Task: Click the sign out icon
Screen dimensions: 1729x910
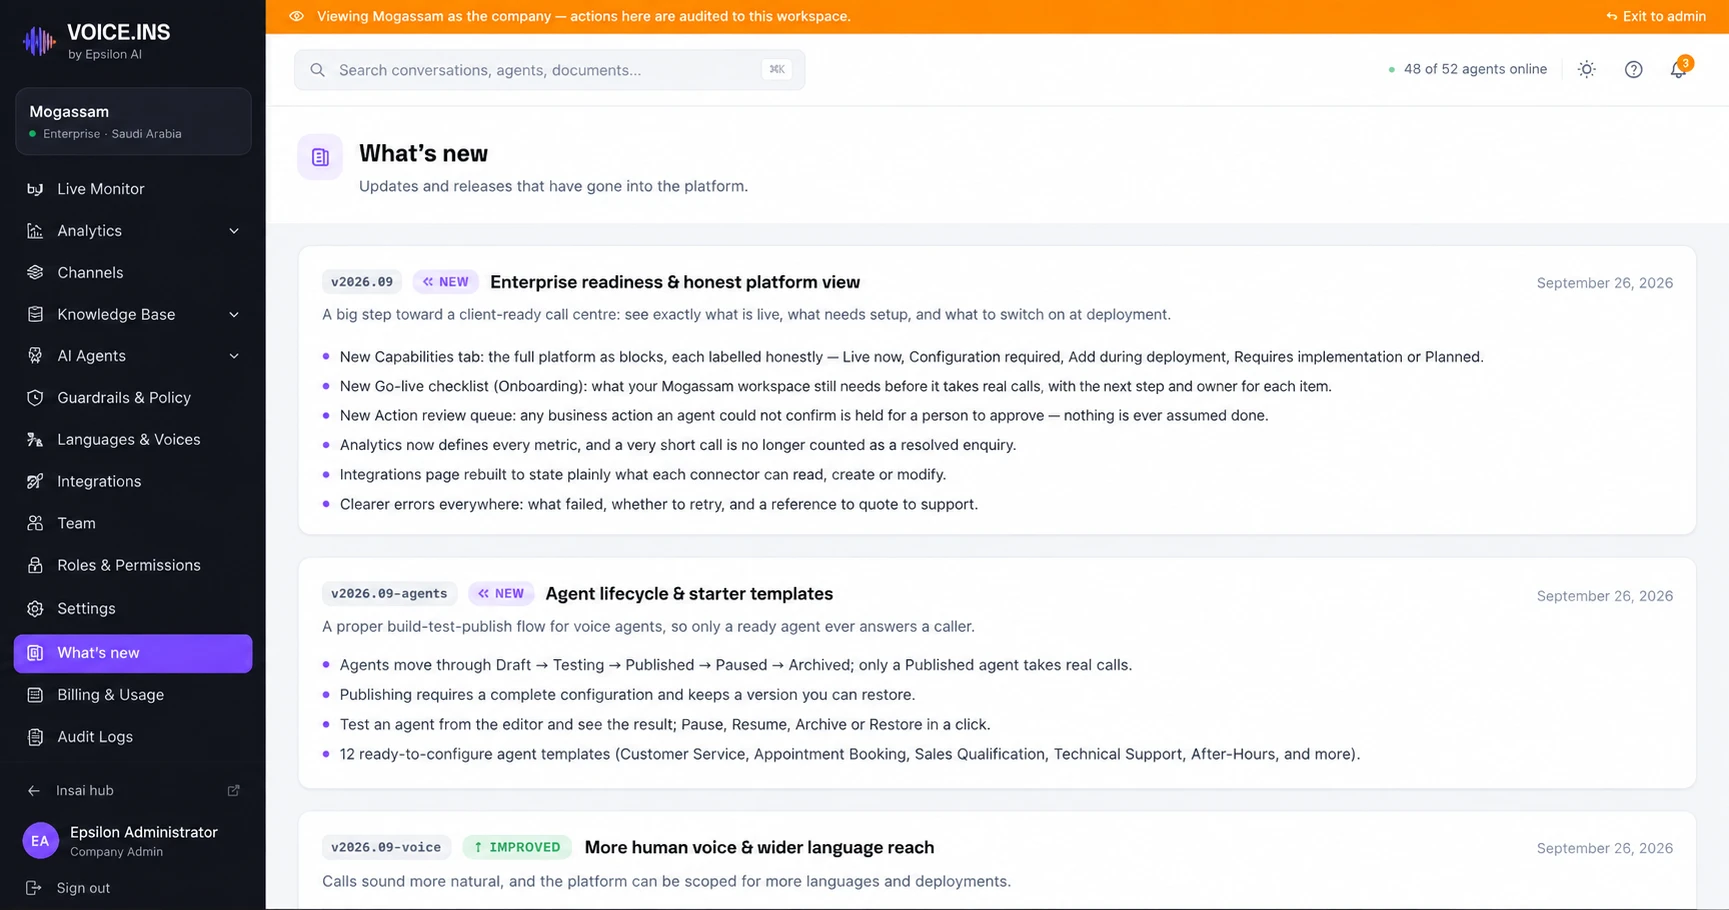Action: click(34, 888)
